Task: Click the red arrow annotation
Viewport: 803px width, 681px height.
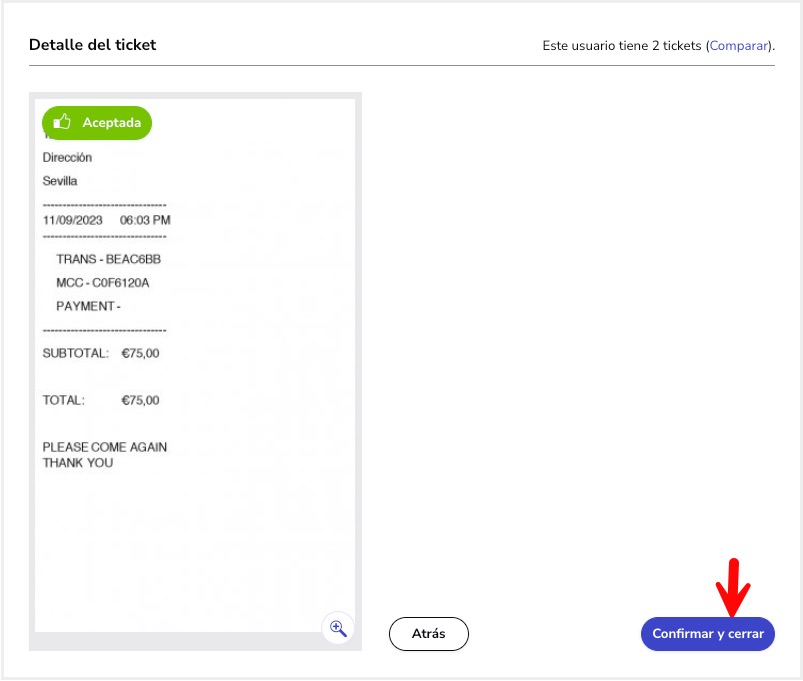Action: (735, 587)
